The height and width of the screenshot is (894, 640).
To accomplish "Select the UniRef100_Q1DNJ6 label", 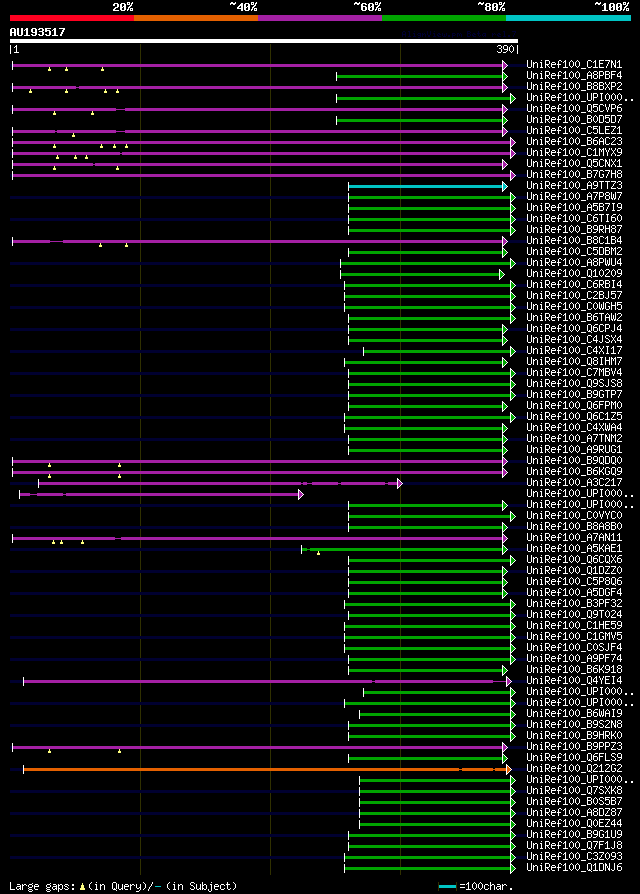I will point(574,867).
